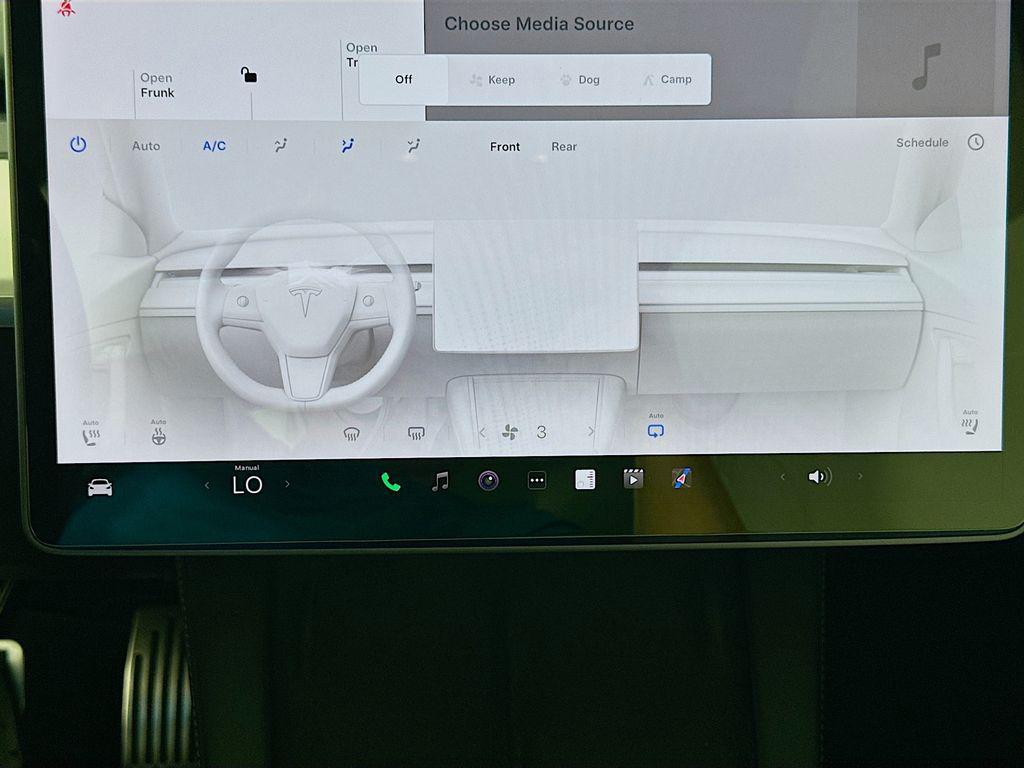Toggle the steering wheel heater
The width and height of the screenshot is (1024, 768).
point(158,436)
